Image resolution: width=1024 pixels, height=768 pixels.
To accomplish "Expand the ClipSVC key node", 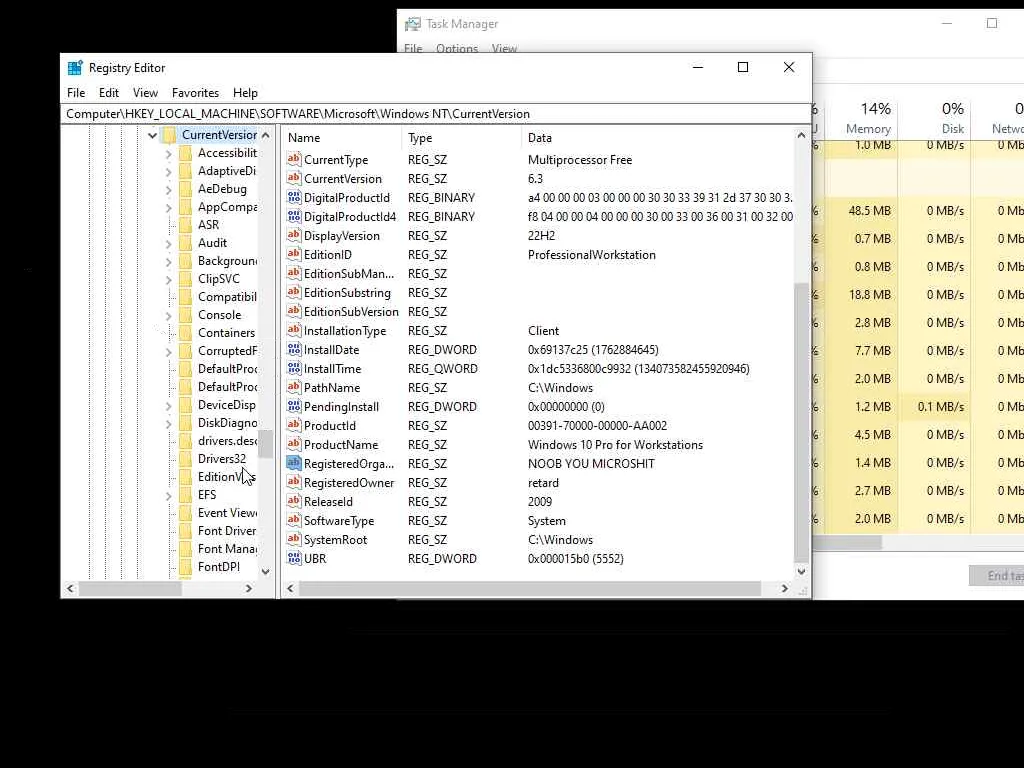I will [168, 280].
